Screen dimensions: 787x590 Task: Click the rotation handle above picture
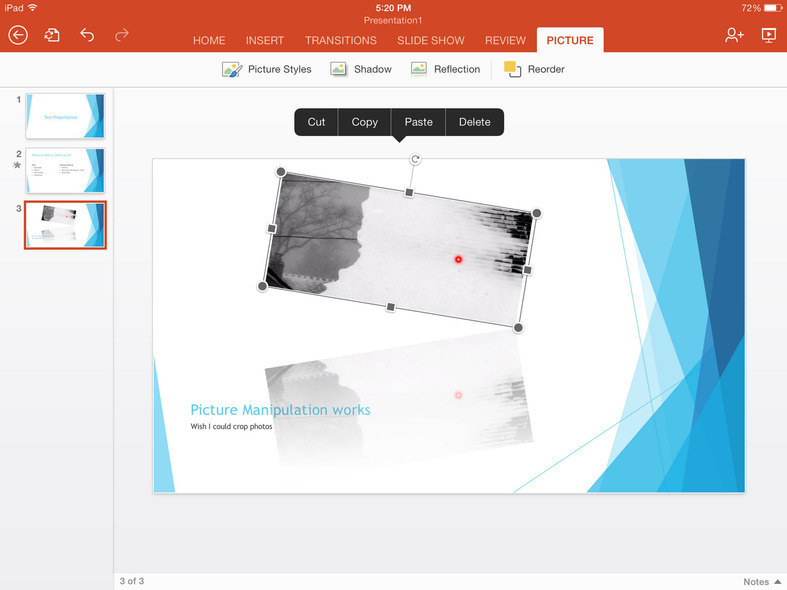click(415, 160)
